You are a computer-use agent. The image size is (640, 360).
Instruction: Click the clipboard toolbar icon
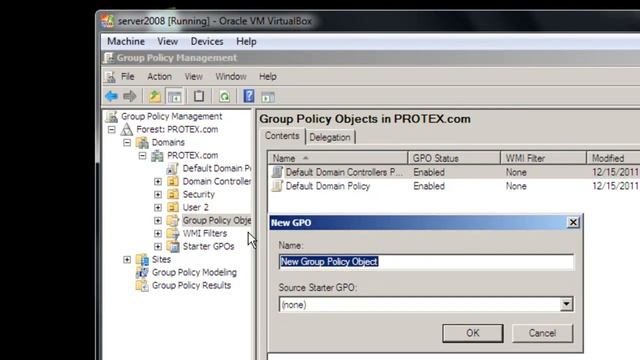tap(199, 96)
